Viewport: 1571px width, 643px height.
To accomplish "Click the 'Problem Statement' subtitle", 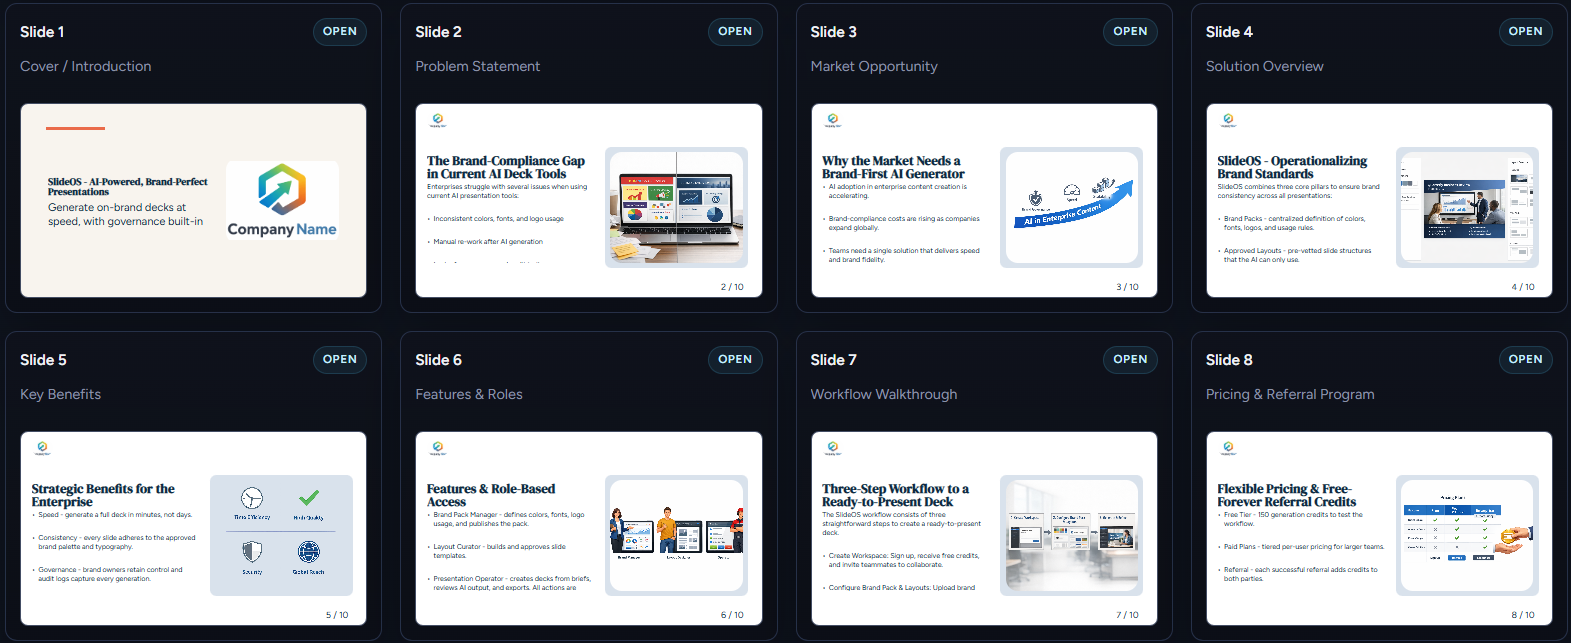I will tap(477, 66).
